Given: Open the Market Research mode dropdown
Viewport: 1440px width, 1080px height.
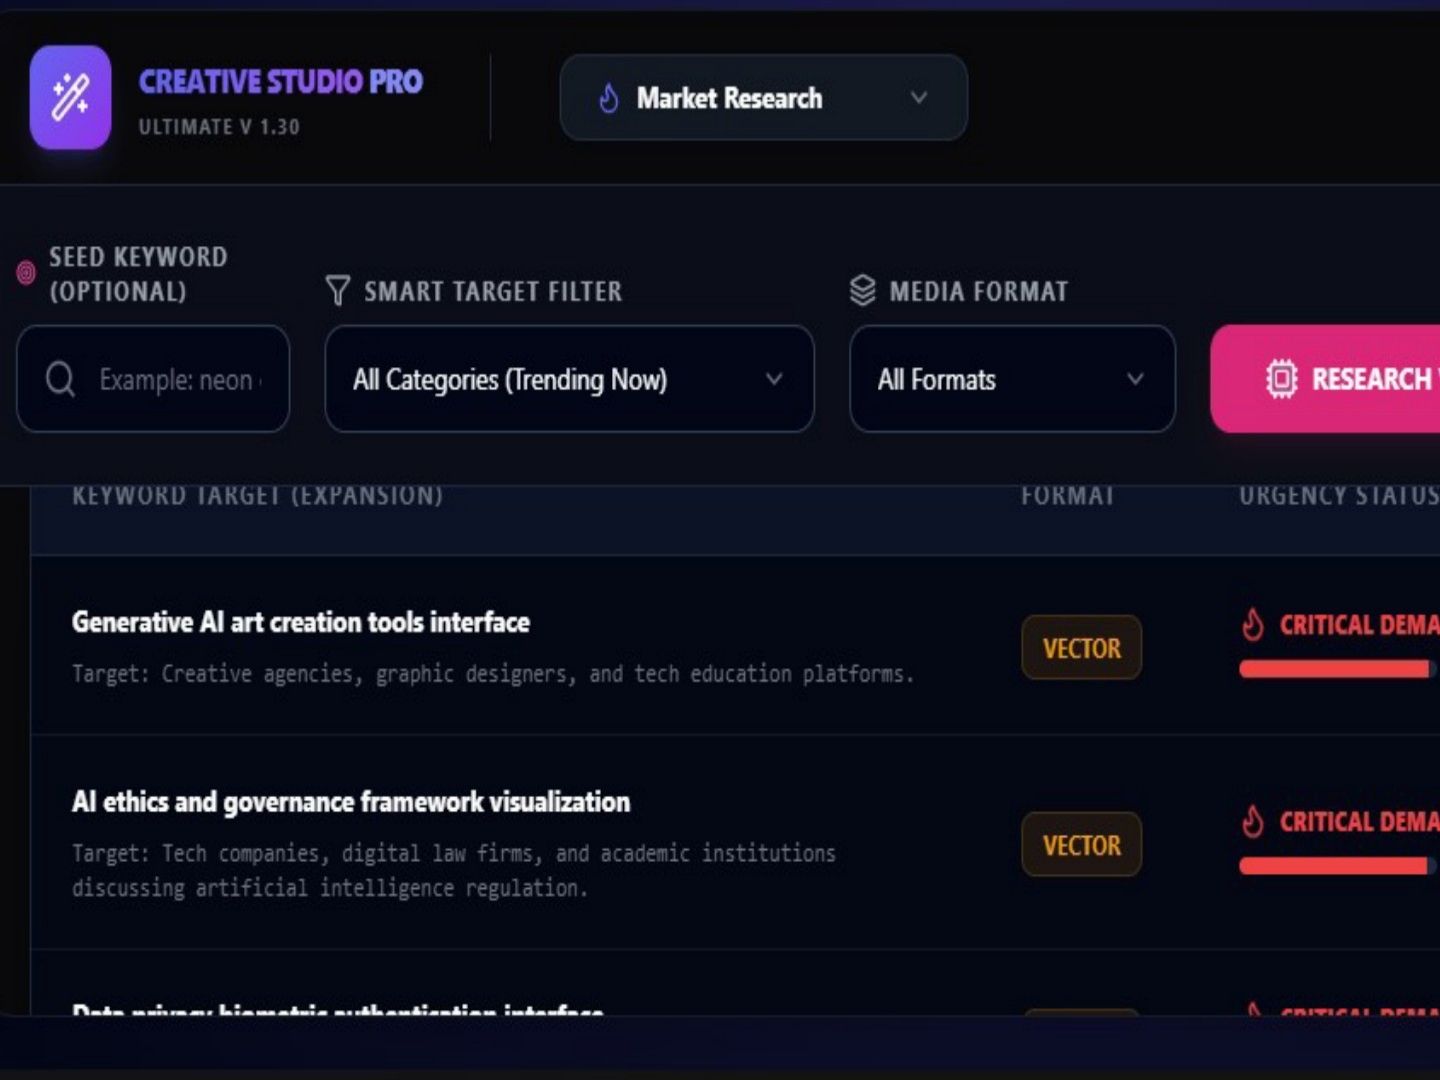Looking at the screenshot, I should pyautogui.click(x=763, y=98).
